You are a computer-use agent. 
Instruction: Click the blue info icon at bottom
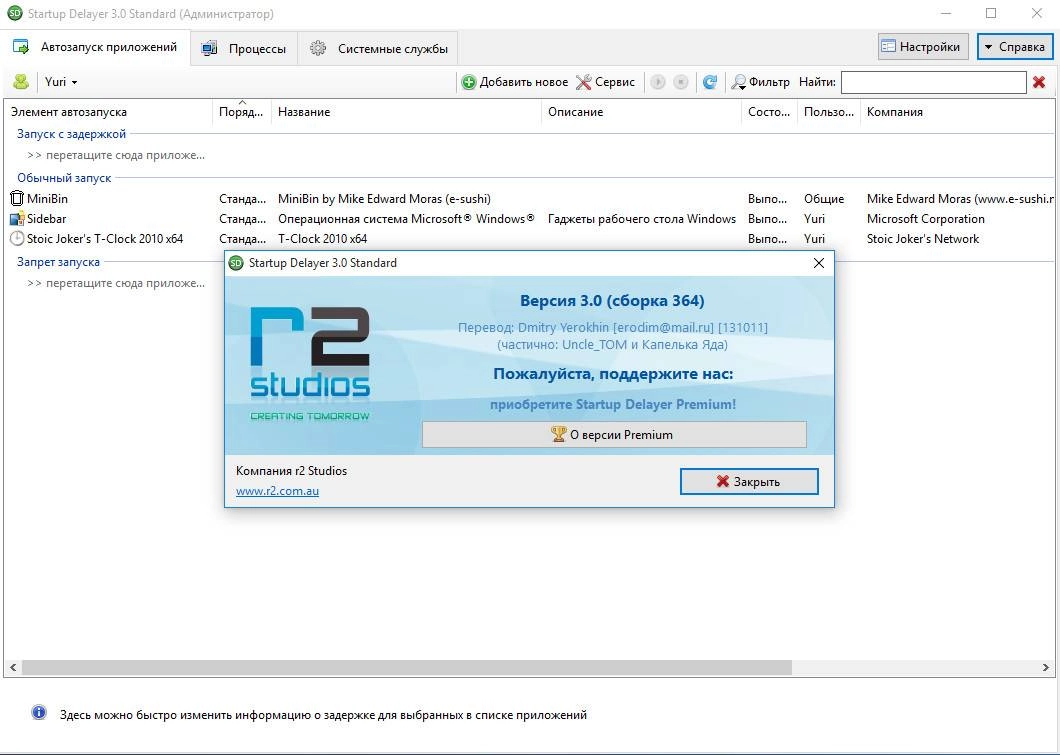tap(39, 712)
